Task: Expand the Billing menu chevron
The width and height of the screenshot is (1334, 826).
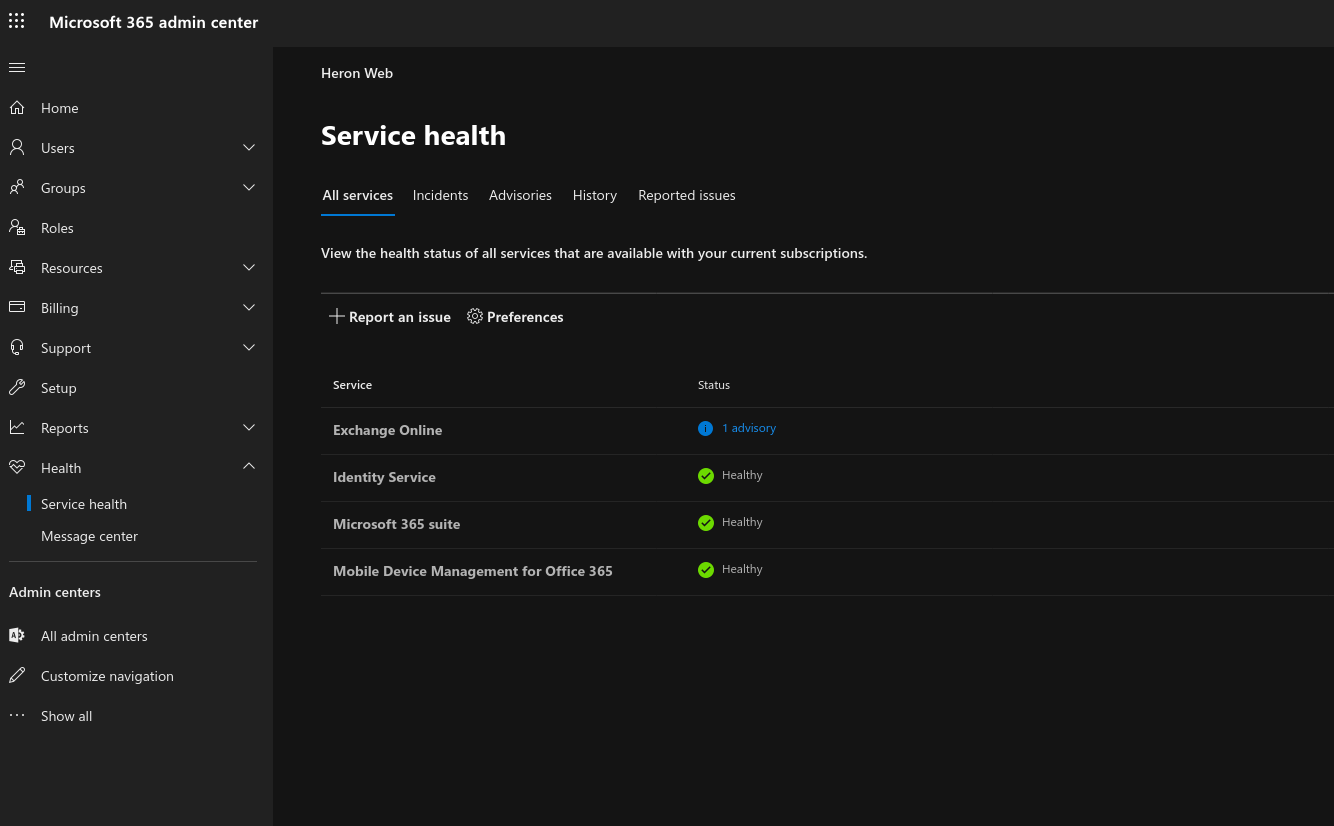Action: (249, 307)
